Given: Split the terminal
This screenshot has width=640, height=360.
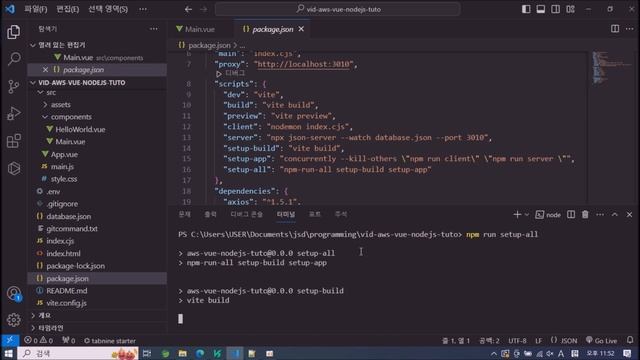Looking at the screenshot, I should coord(571,214).
